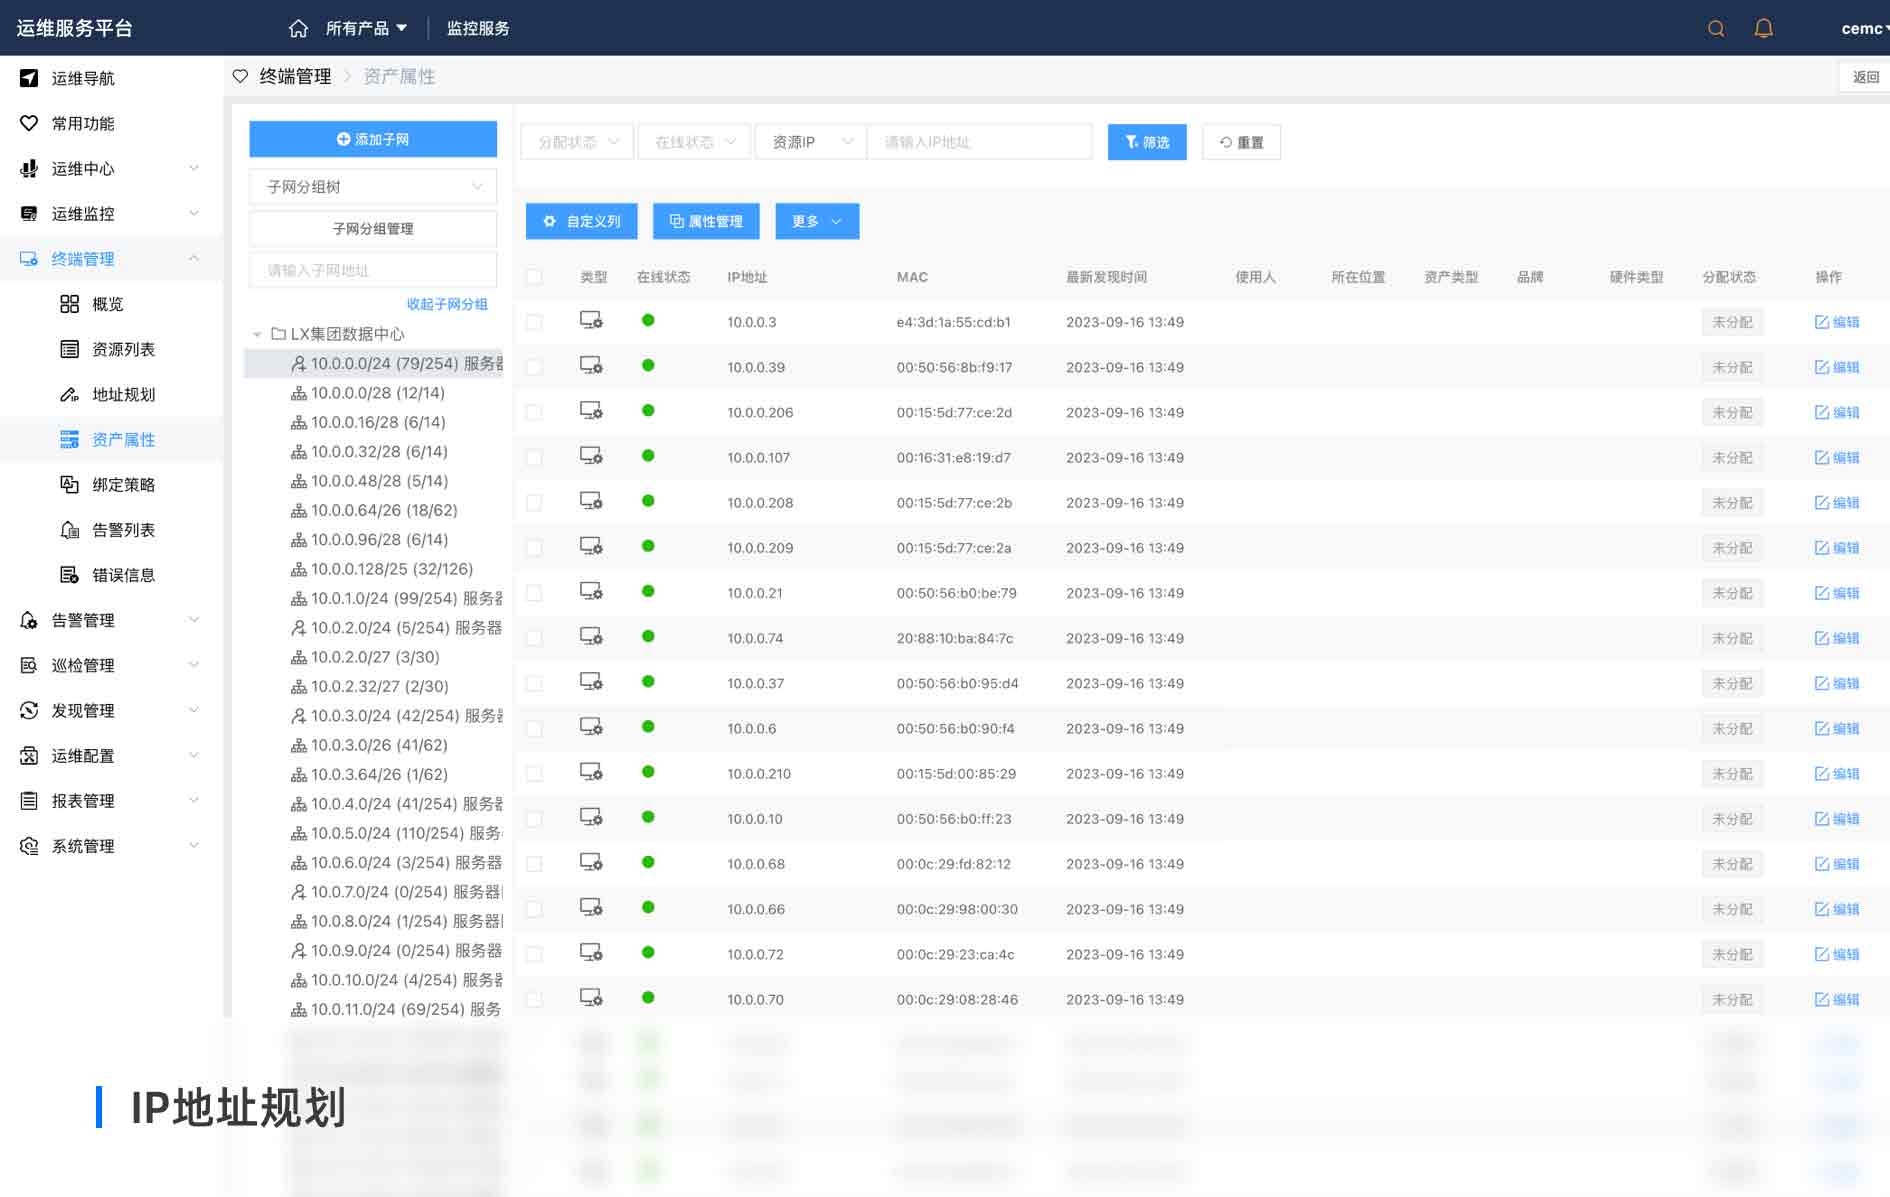The image size is (1890, 1197).
Task: Click the 错误信息 icon
Action: click(69, 575)
